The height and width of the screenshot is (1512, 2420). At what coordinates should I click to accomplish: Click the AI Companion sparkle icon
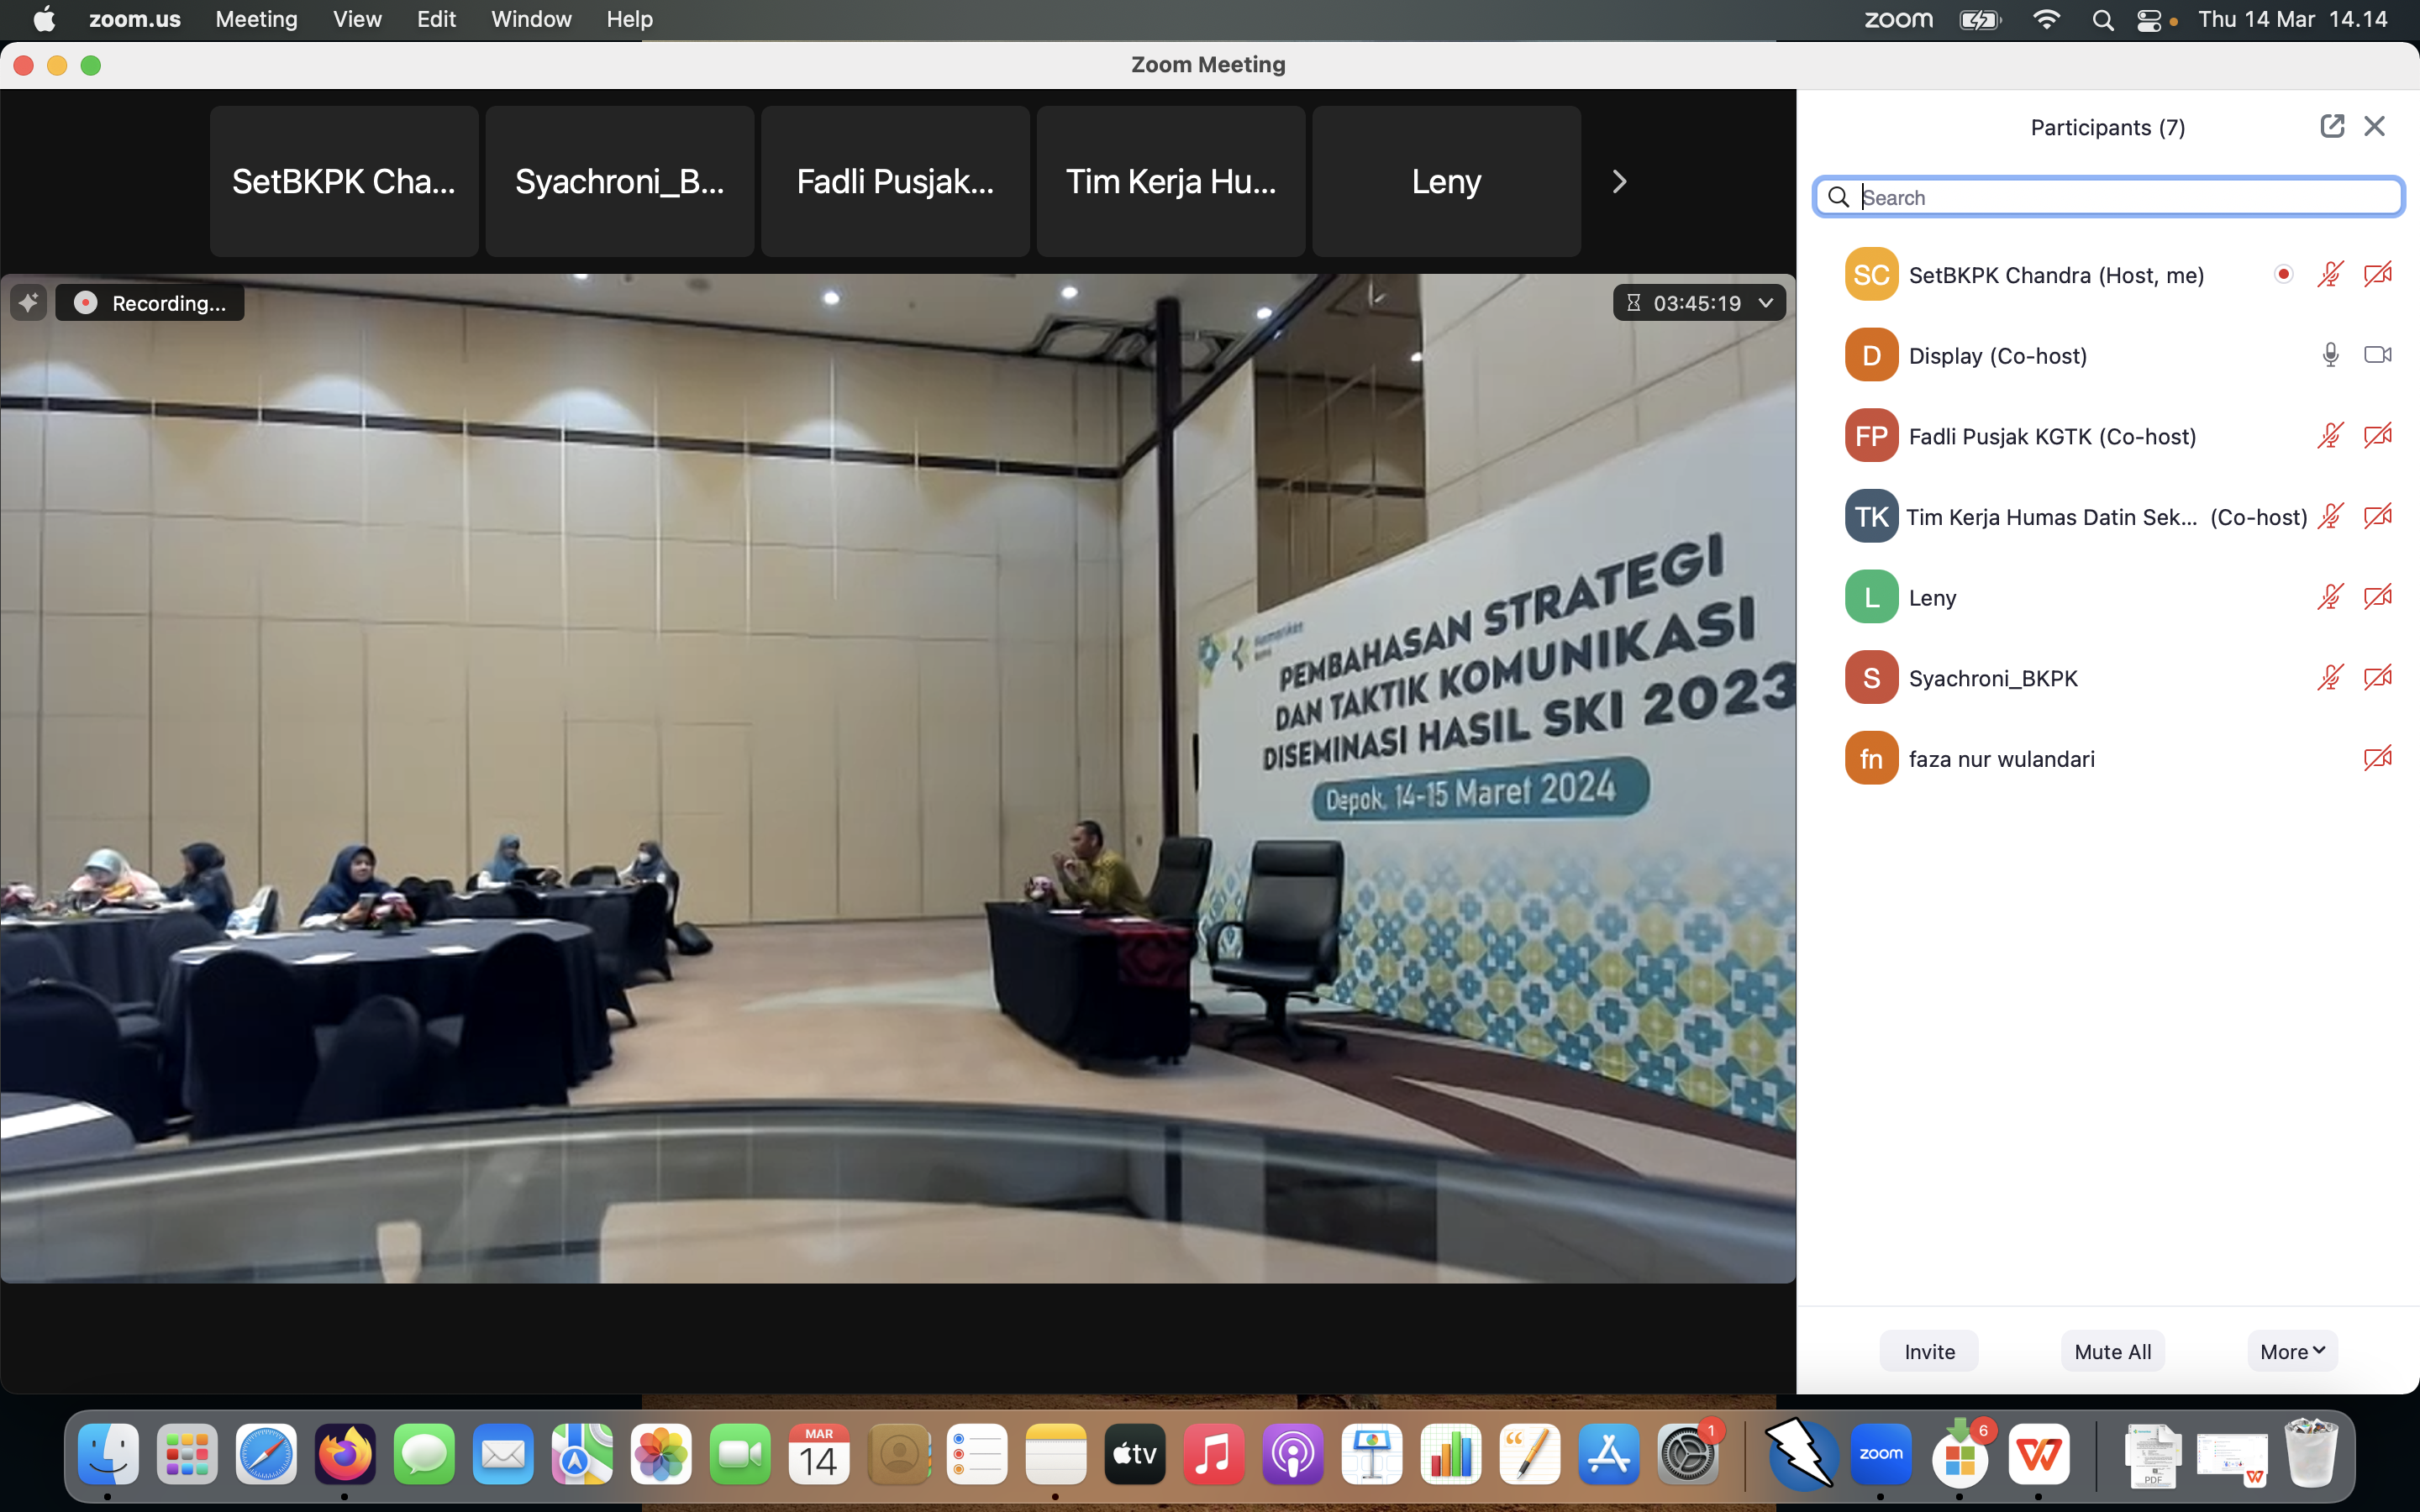click(x=28, y=302)
